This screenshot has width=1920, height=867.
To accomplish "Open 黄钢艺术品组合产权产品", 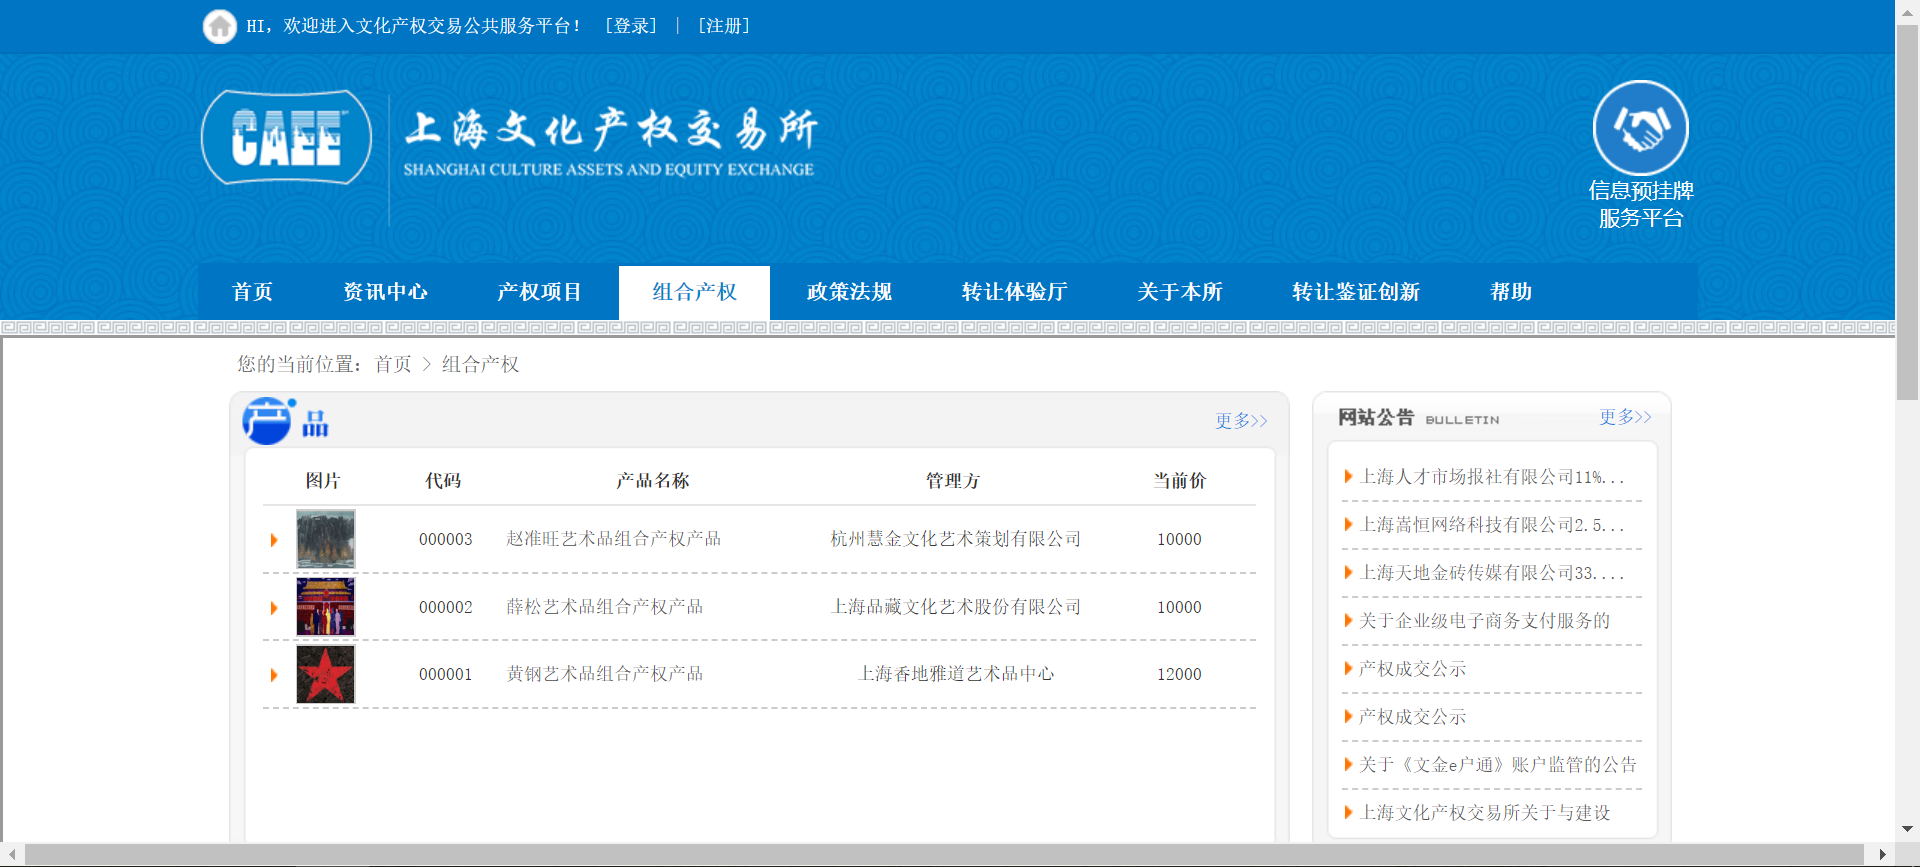I will point(604,674).
